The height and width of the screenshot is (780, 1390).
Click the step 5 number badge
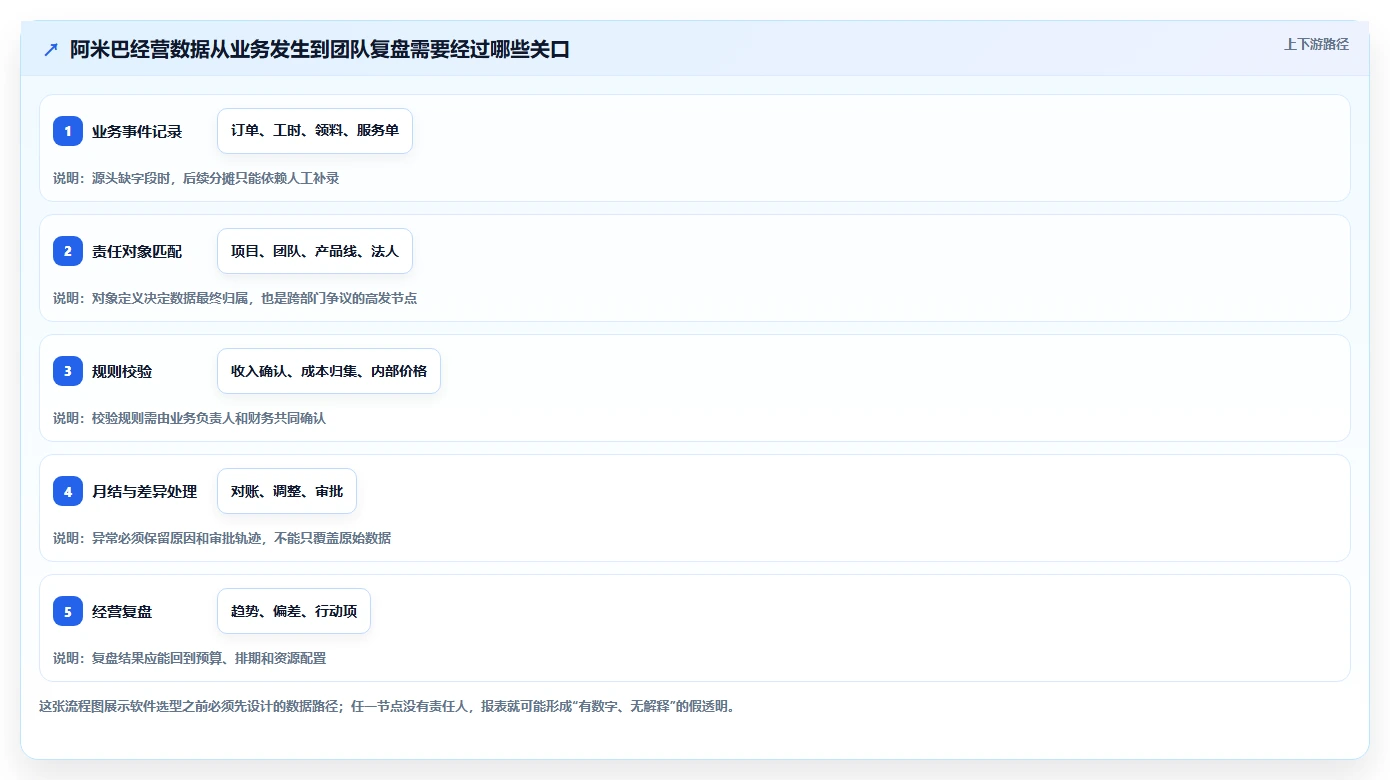click(68, 611)
